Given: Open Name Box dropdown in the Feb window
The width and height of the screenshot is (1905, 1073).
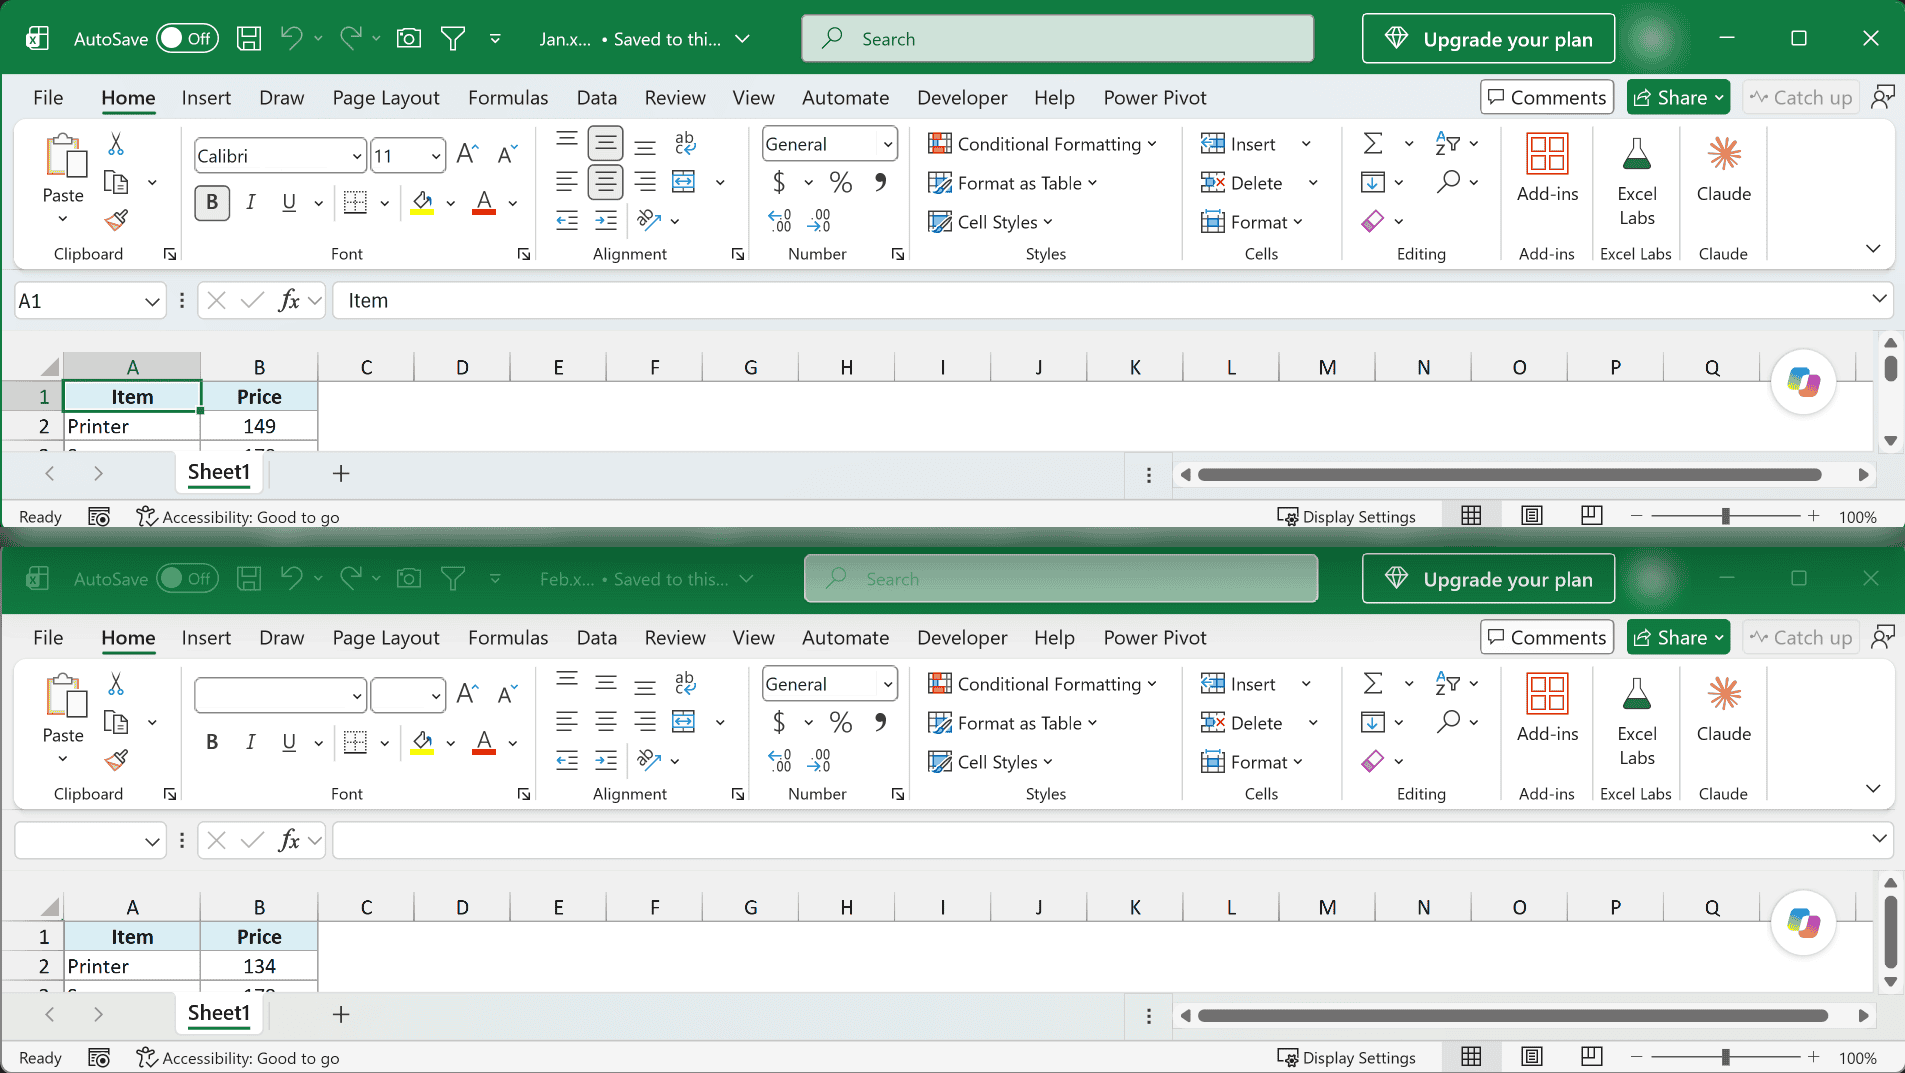Looking at the screenshot, I should [152, 841].
